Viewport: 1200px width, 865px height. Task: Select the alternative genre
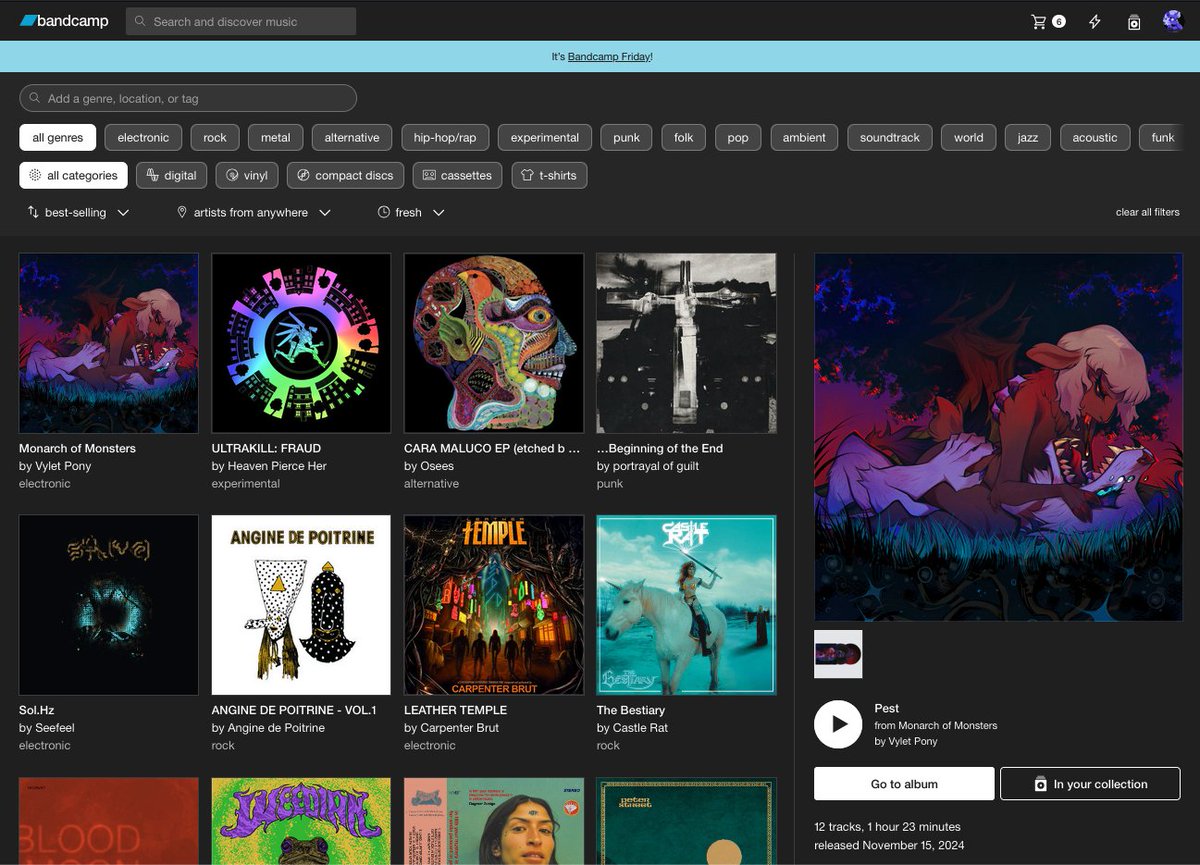pyautogui.click(x=352, y=137)
